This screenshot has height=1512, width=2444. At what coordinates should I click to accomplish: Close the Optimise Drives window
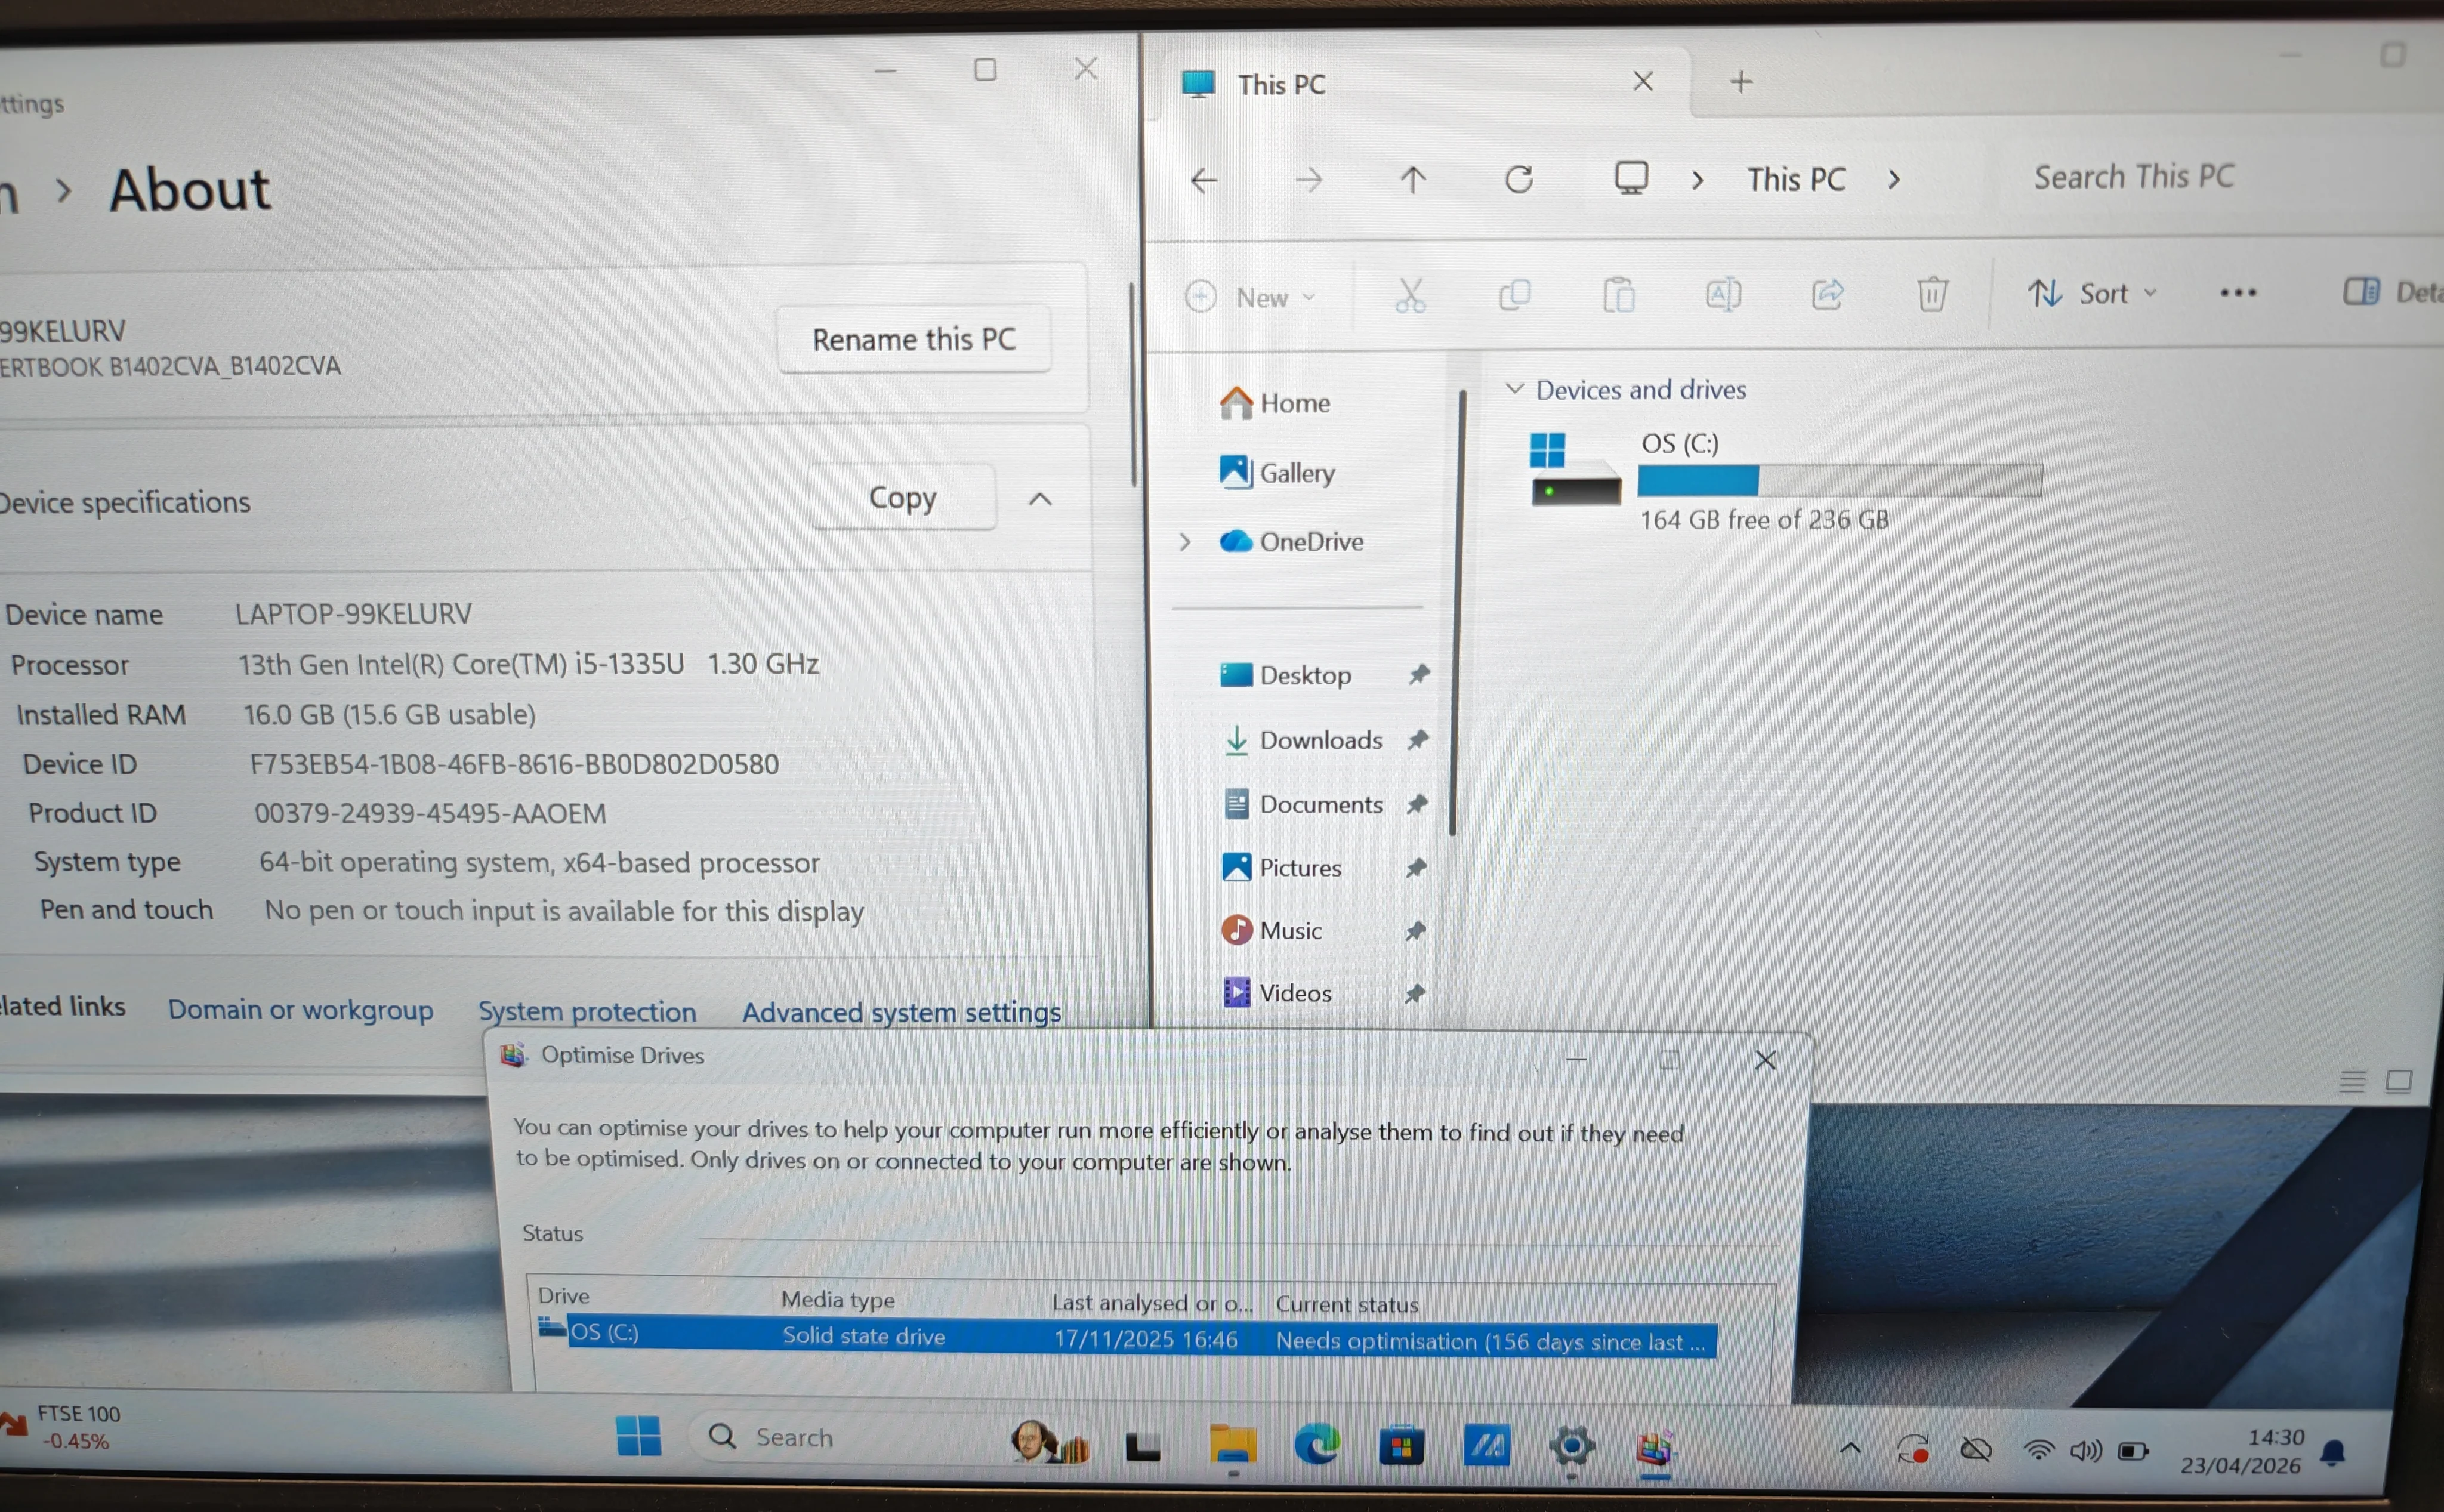click(1765, 1060)
